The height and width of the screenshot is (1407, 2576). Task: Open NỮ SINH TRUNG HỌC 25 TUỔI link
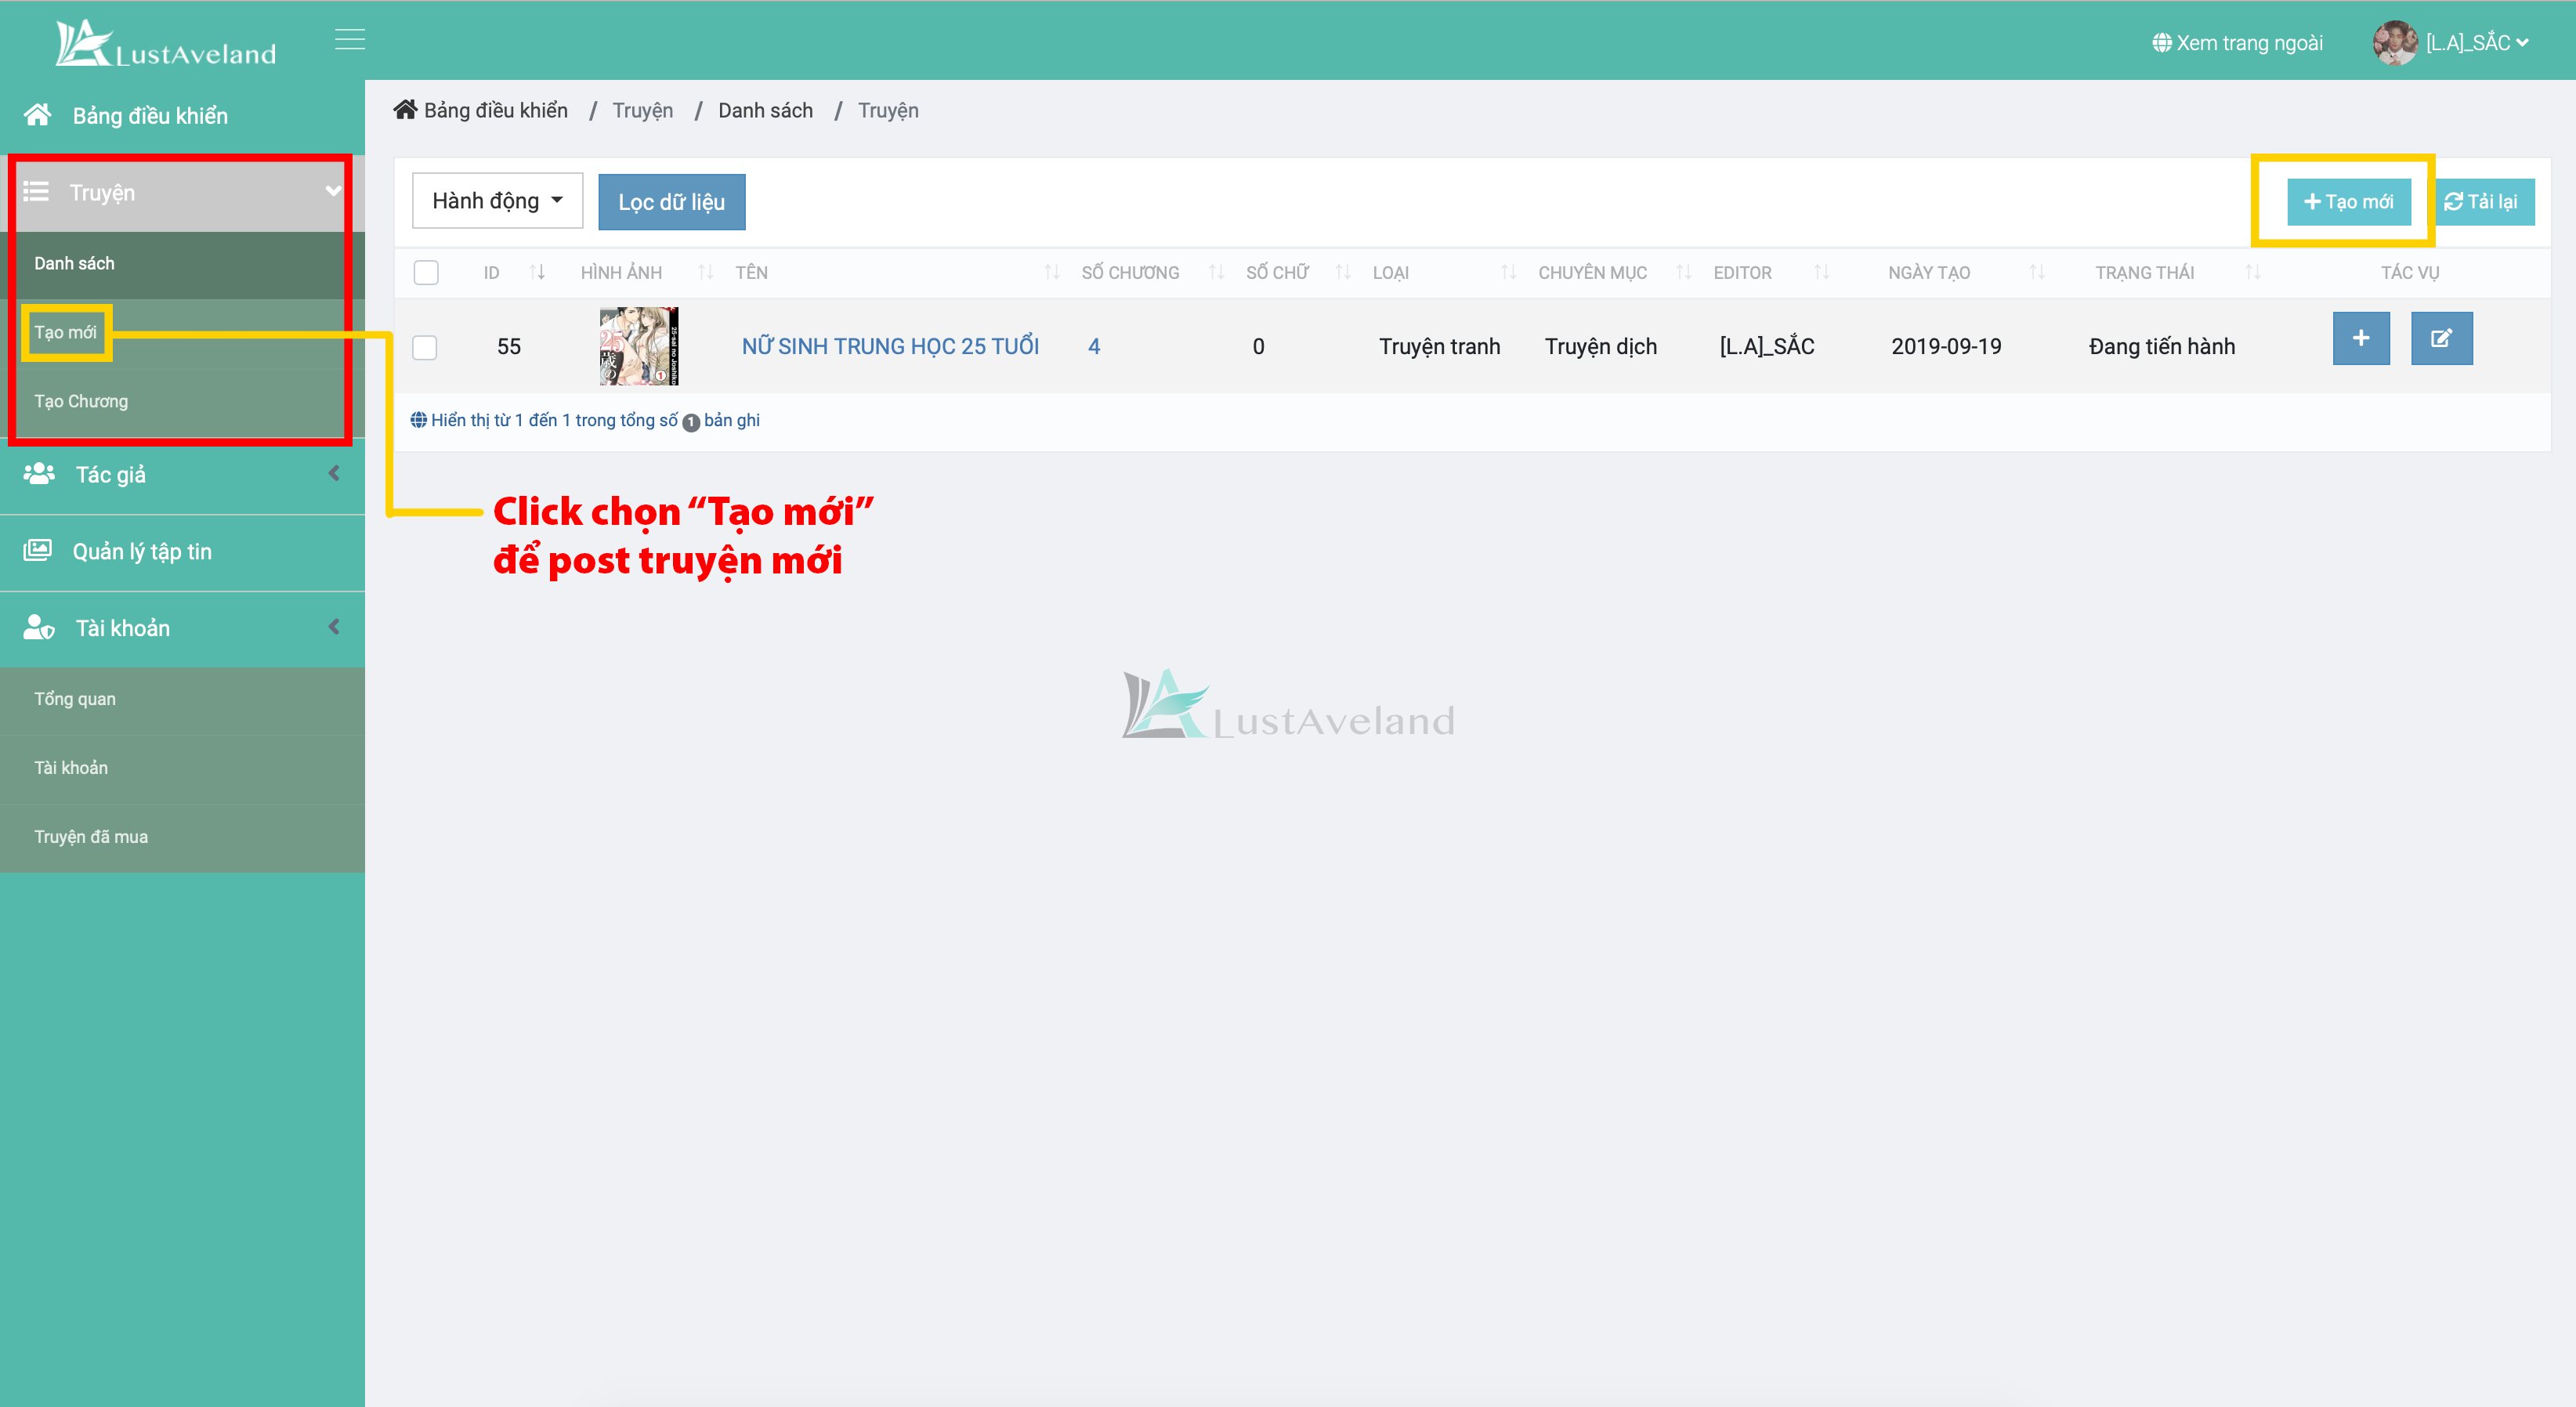click(890, 346)
